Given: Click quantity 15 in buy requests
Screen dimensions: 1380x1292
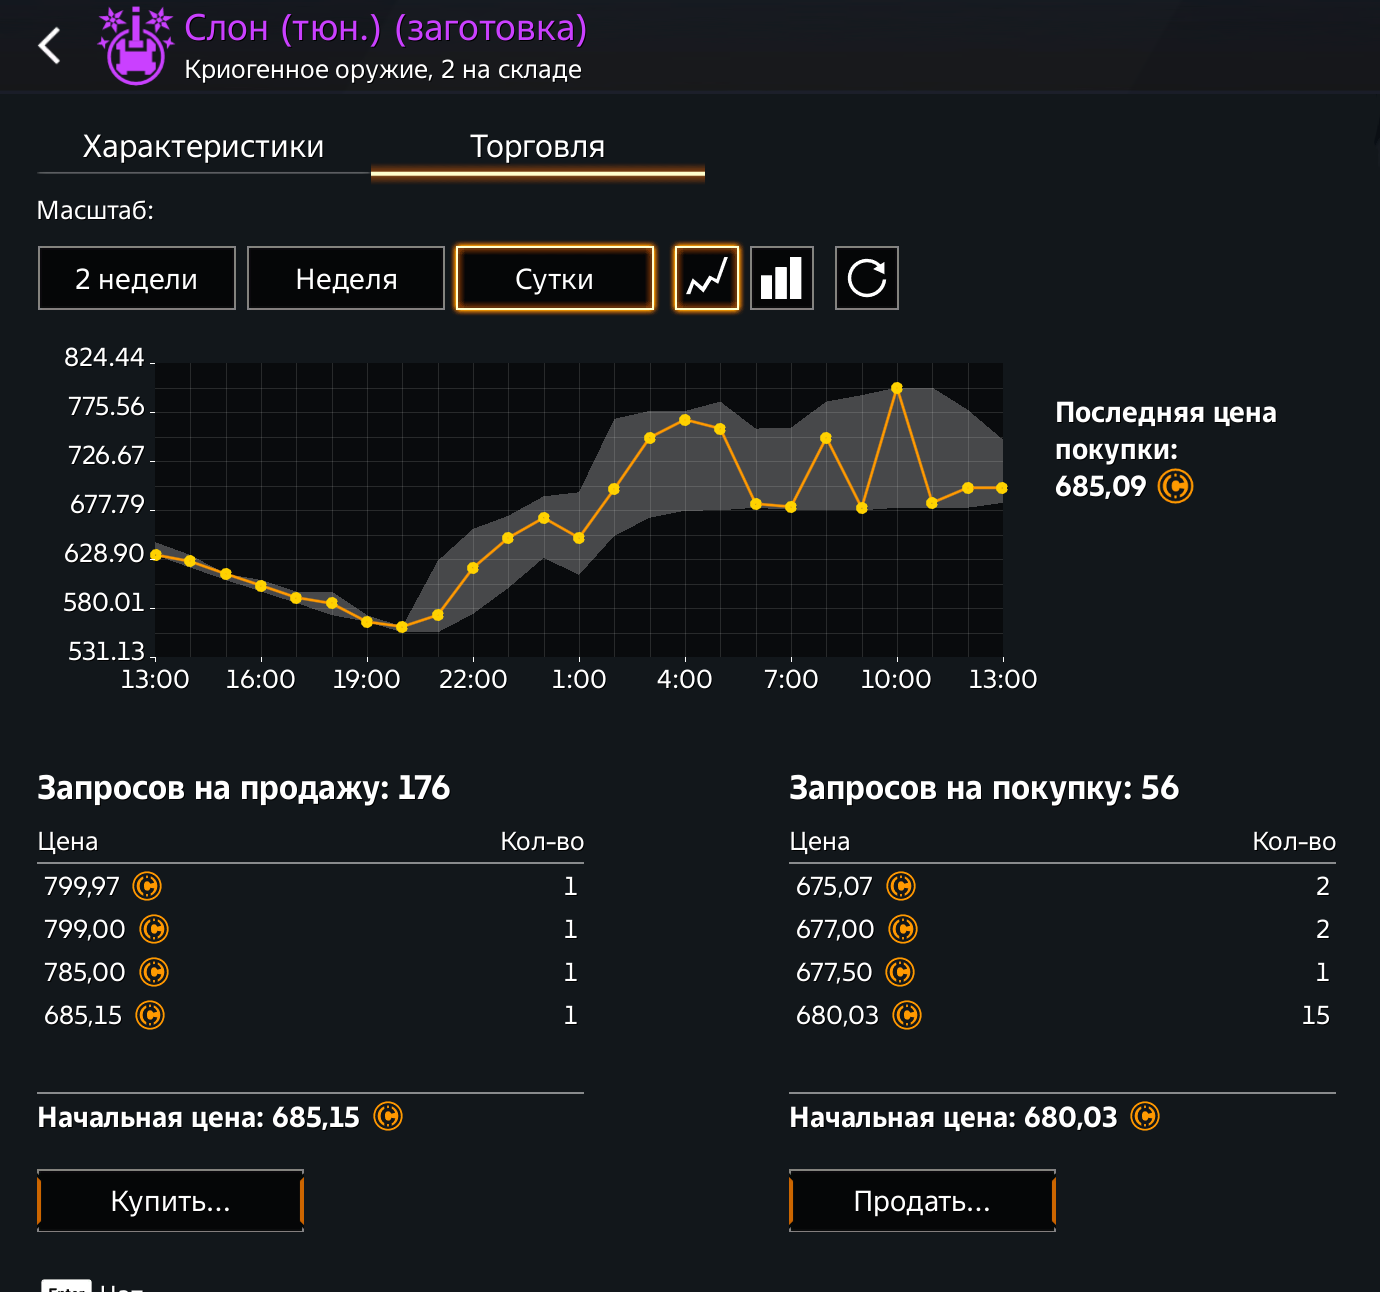Looking at the screenshot, I should point(1316,1015).
